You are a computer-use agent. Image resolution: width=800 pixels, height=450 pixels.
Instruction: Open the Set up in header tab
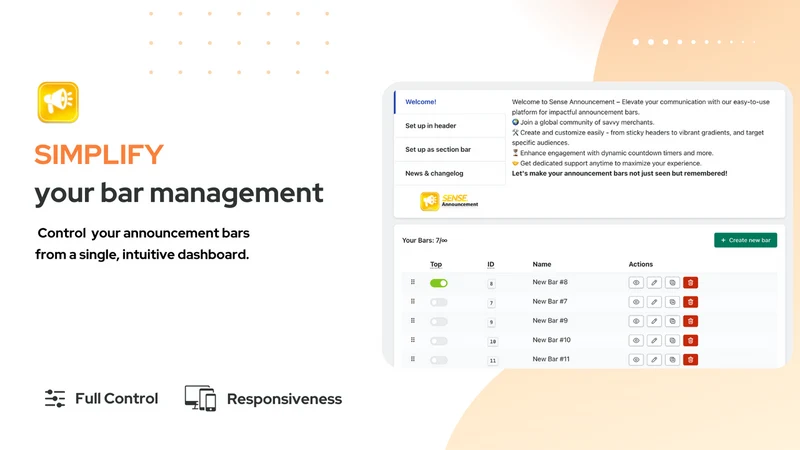(449, 126)
